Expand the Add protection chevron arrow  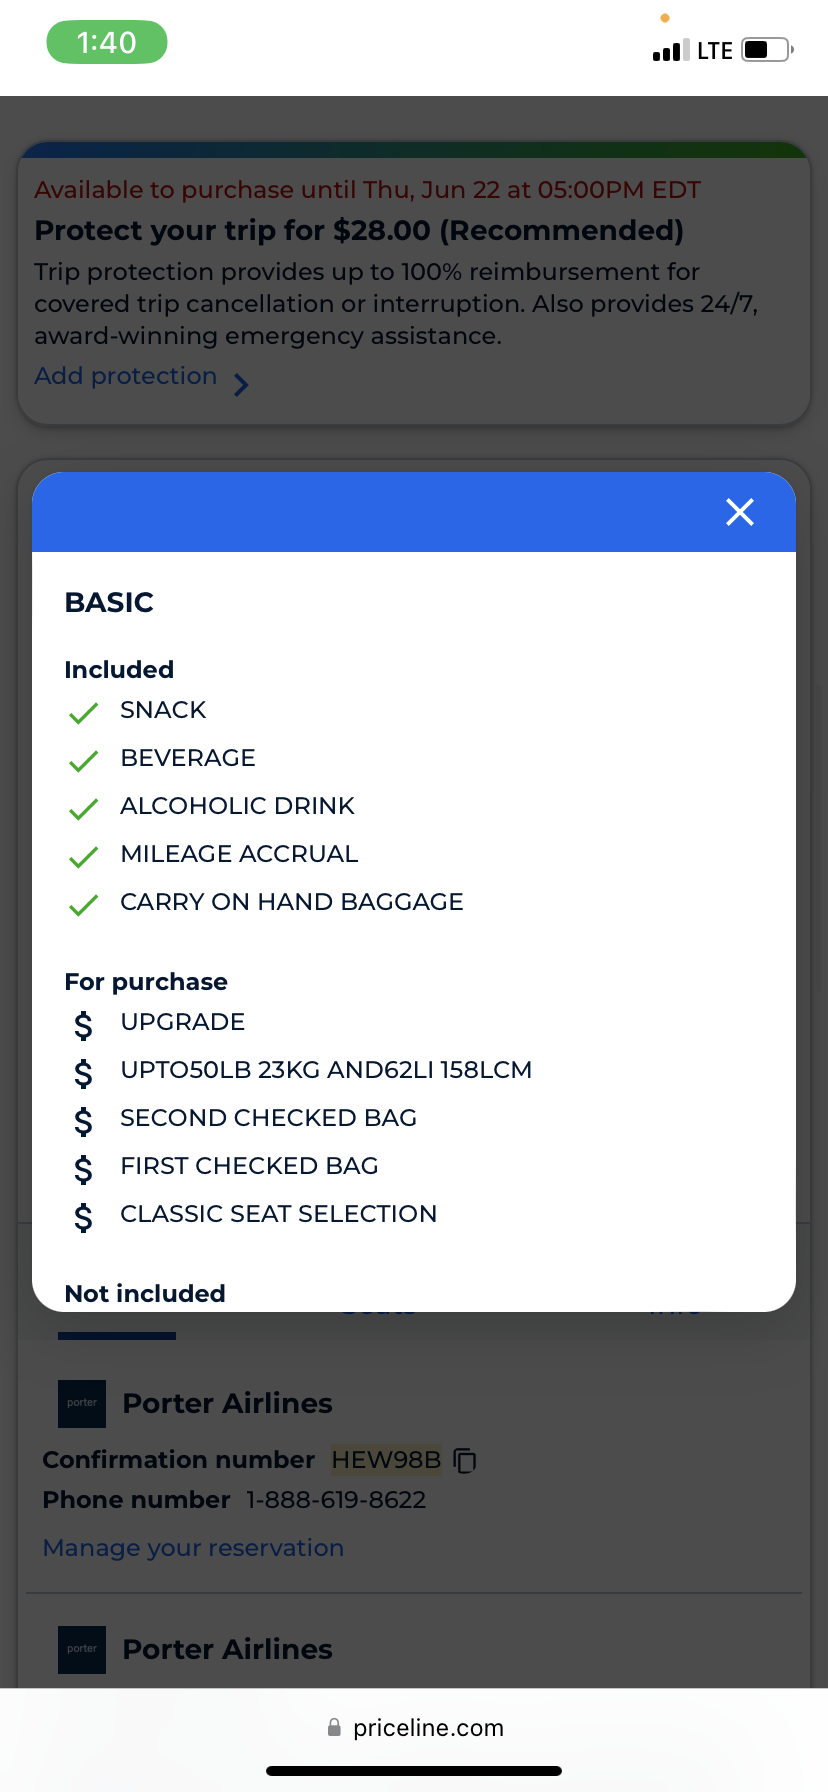point(241,384)
